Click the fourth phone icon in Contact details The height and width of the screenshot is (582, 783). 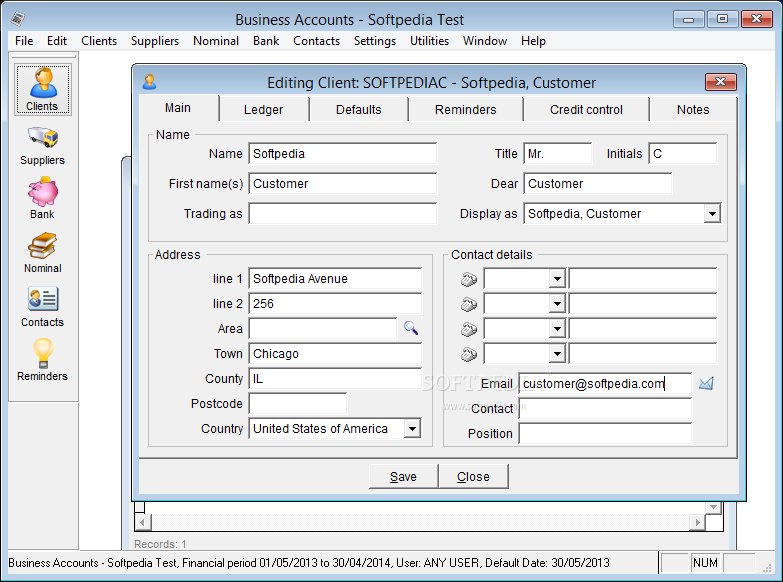click(468, 354)
